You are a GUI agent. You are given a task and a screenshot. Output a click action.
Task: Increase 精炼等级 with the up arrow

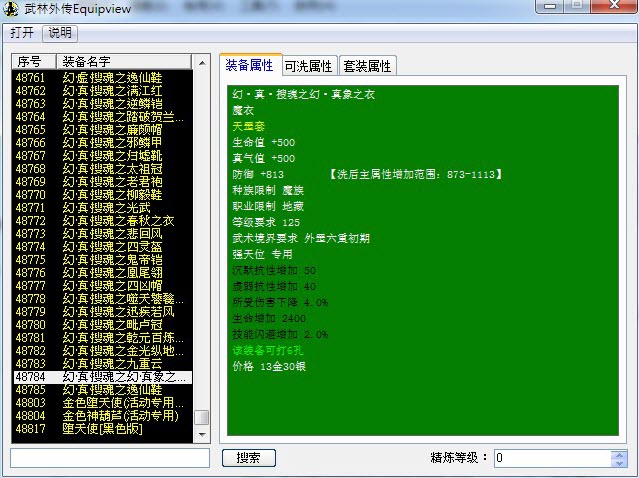pos(618,453)
